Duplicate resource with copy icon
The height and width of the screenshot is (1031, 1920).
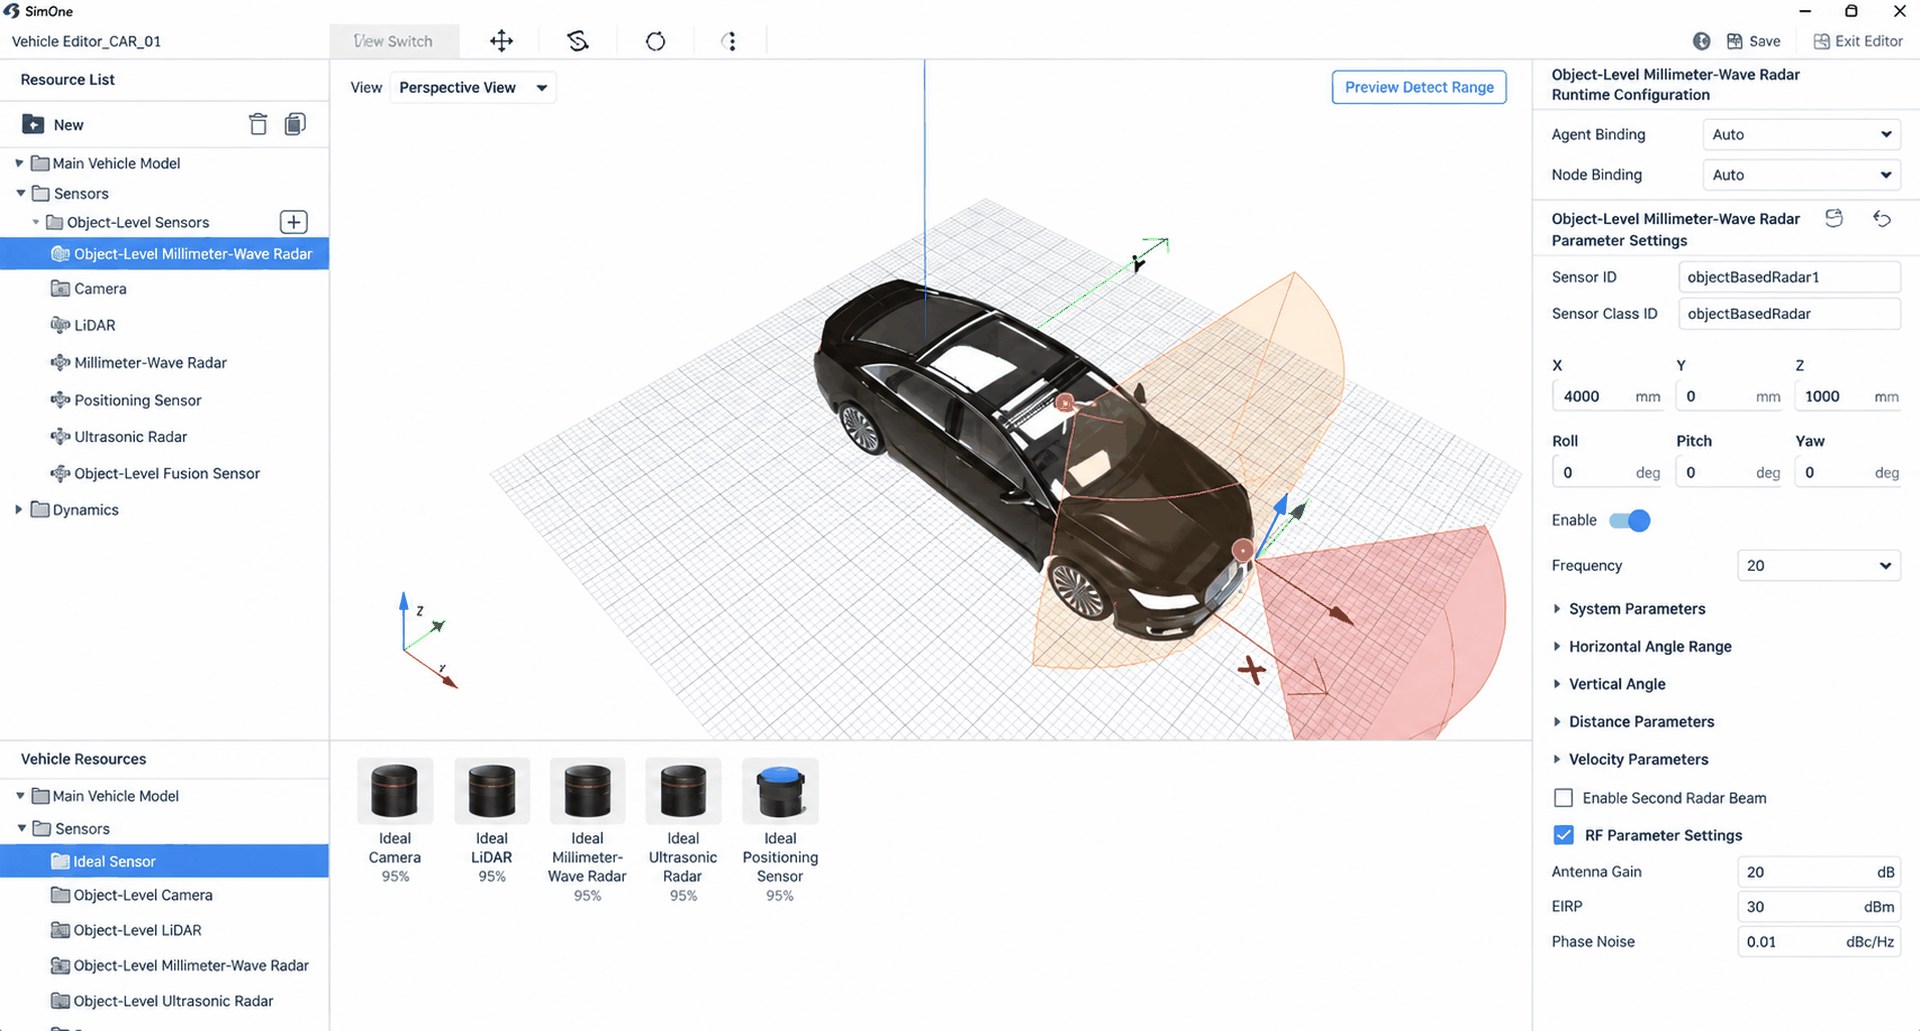[295, 124]
